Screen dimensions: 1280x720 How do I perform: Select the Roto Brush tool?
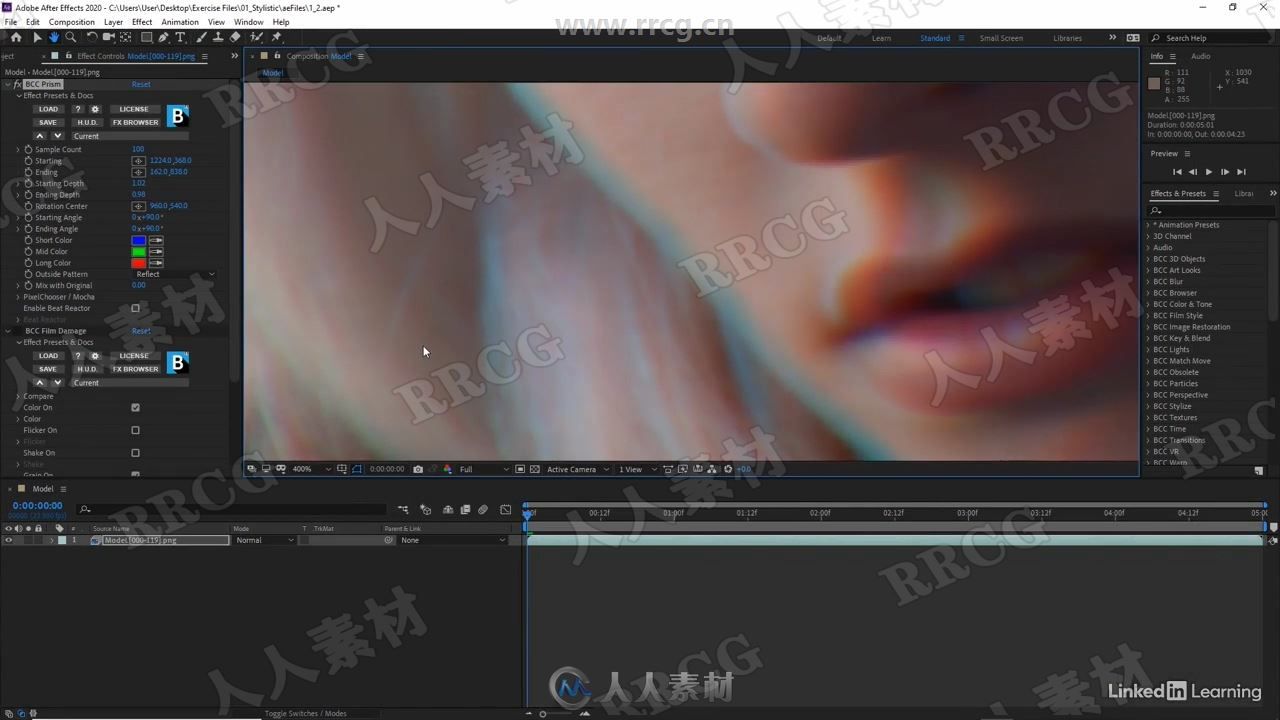256,37
